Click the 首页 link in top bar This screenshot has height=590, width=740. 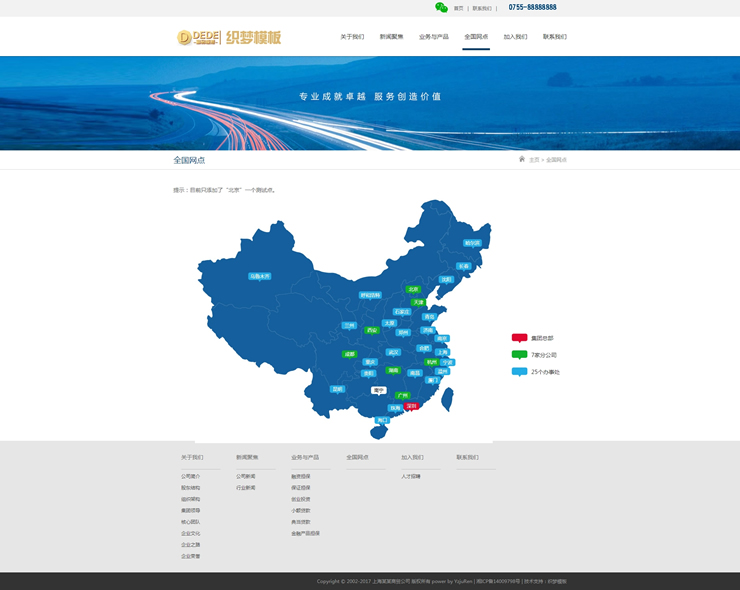(x=459, y=8)
